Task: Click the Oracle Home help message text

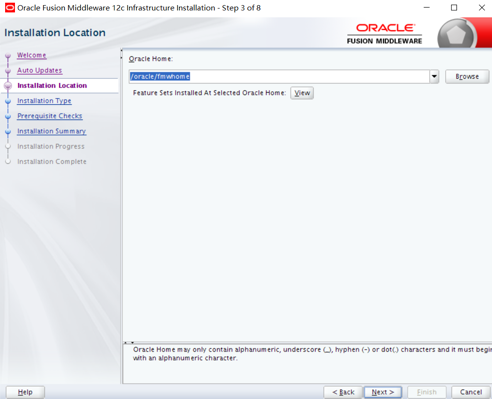Action: pyautogui.click(x=312, y=354)
